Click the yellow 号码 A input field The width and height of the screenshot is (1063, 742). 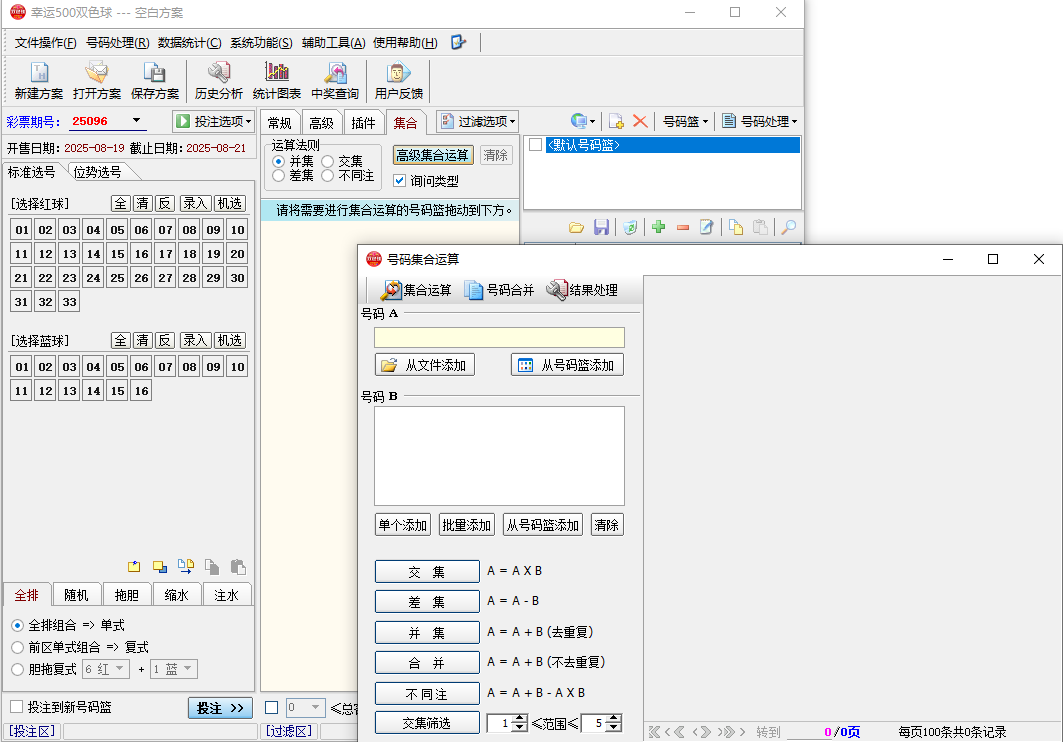(x=499, y=338)
